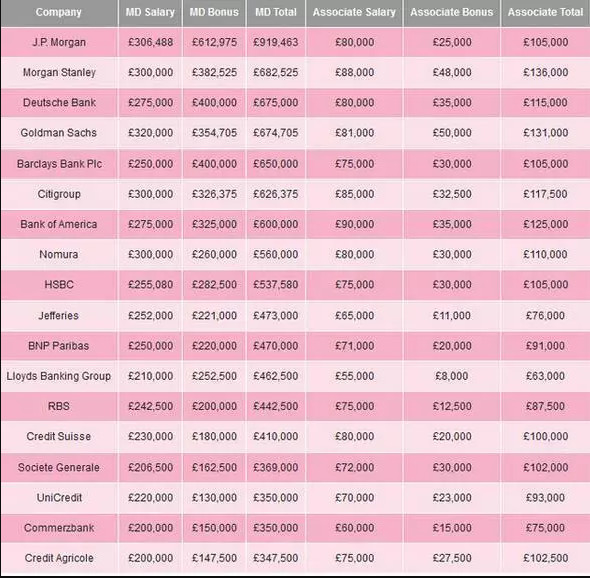Image resolution: width=590 pixels, height=578 pixels.
Task: Select the J.P. Morgan company cell
Action: (59, 42)
